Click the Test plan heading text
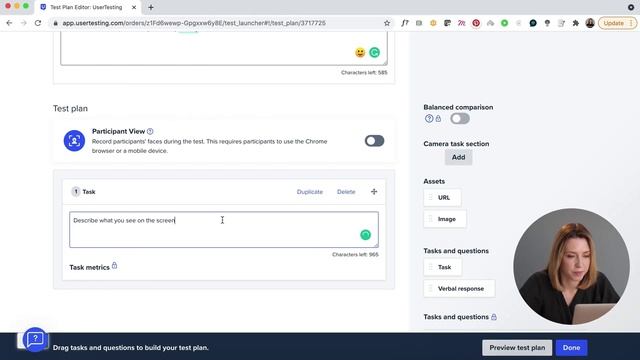Screen dimensions: 640x360 70,108
